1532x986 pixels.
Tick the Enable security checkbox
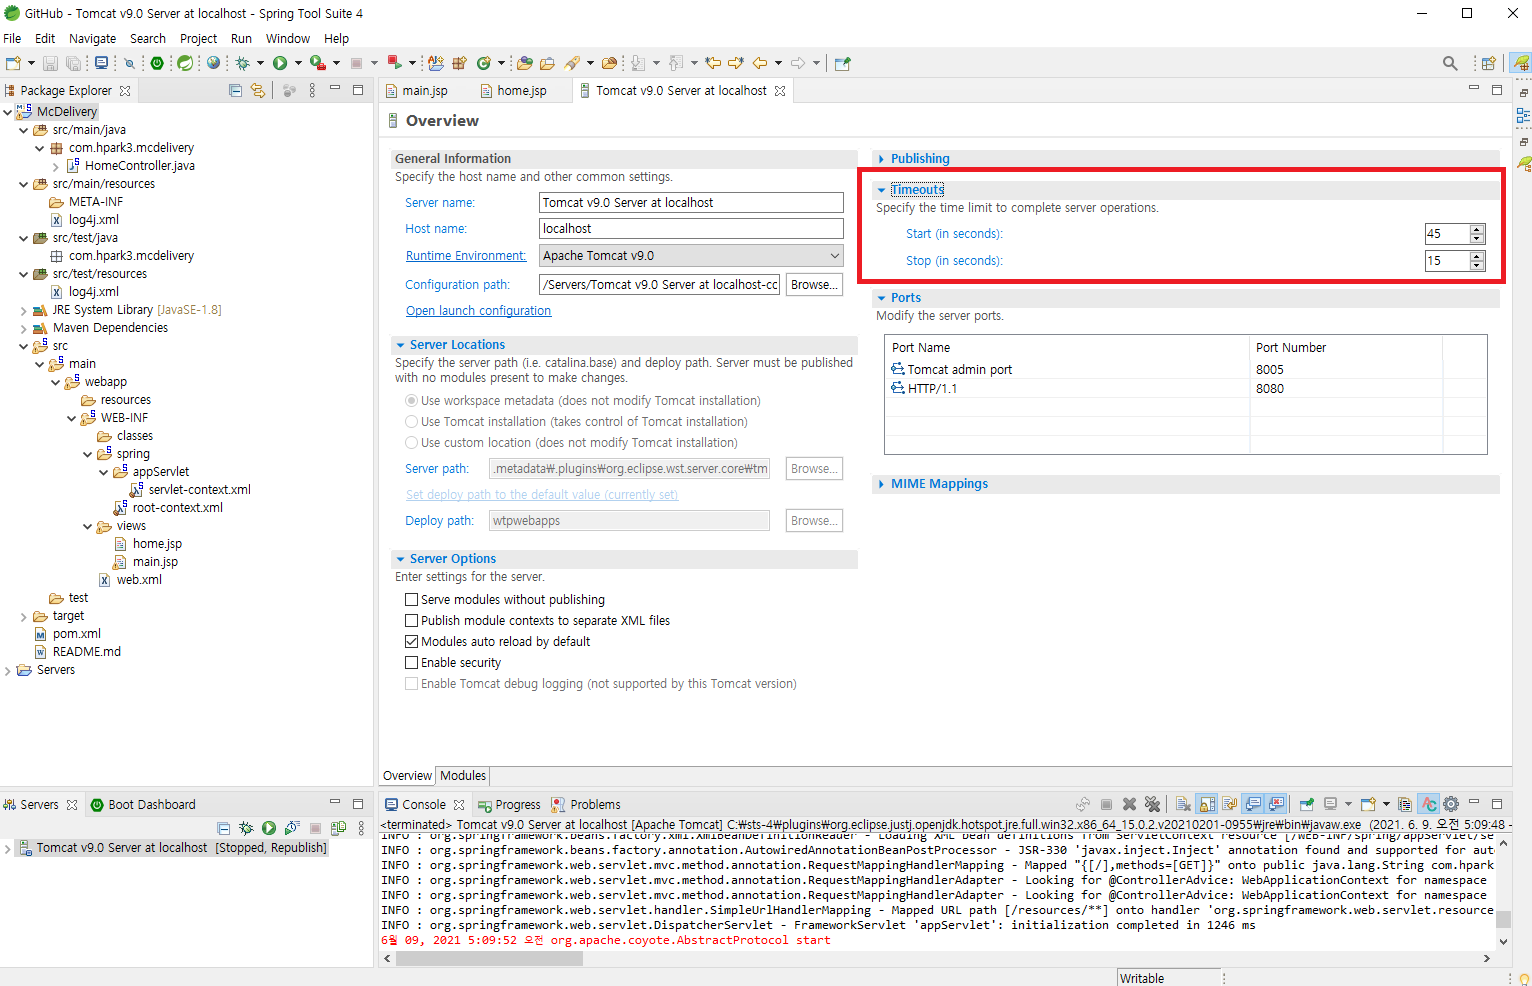[411, 663]
